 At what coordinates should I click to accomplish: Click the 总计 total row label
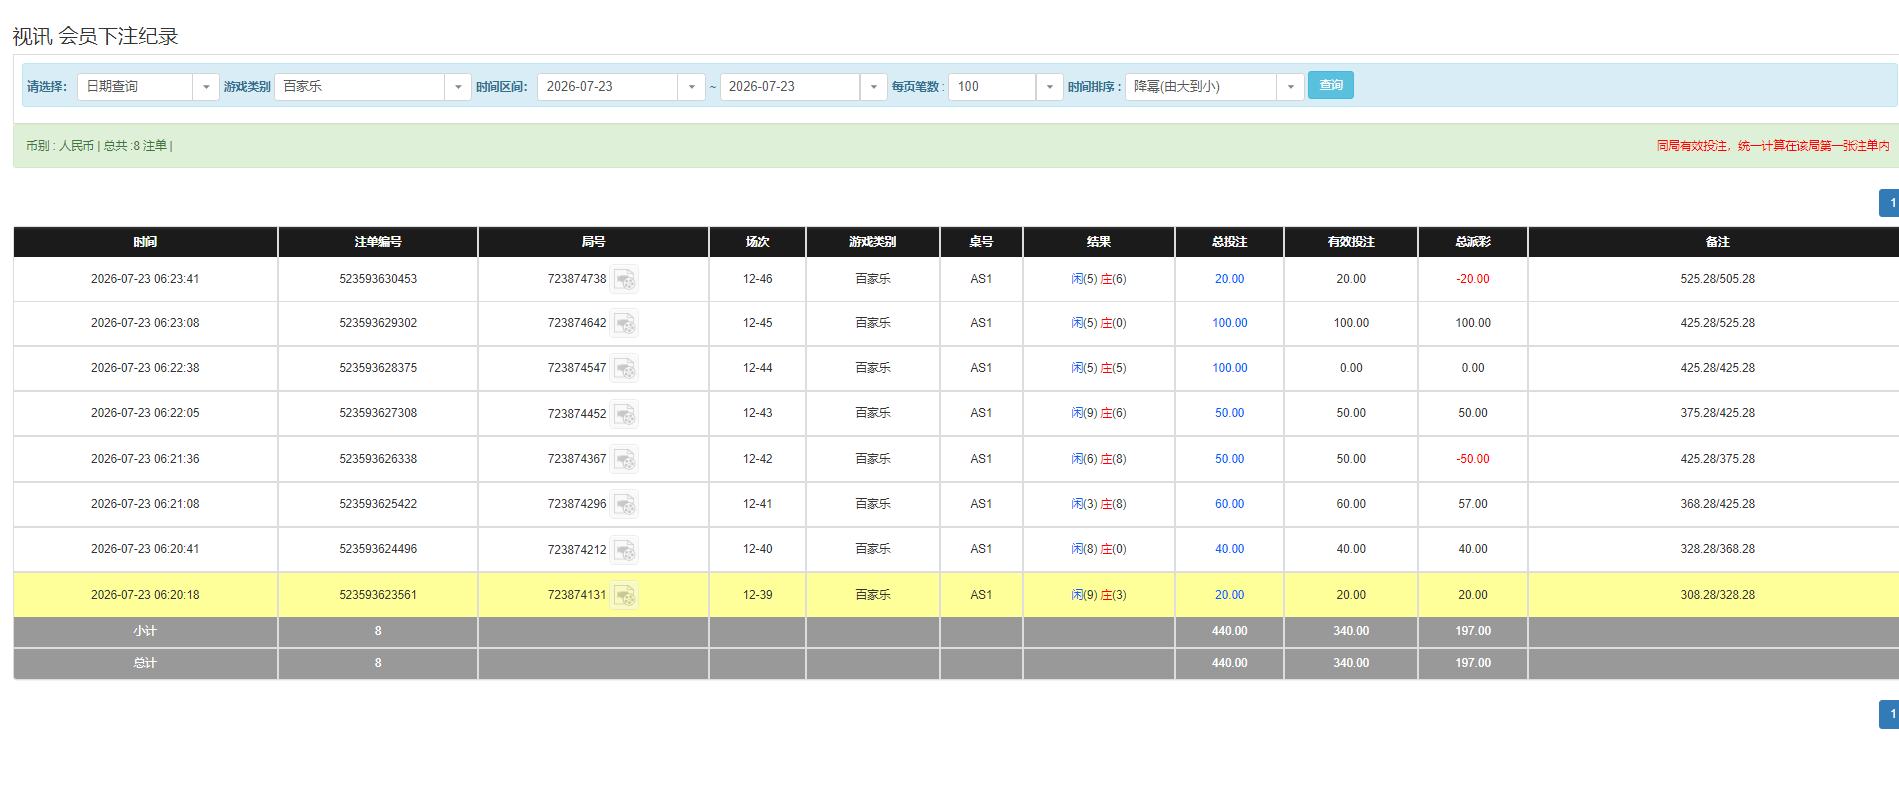click(x=145, y=663)
